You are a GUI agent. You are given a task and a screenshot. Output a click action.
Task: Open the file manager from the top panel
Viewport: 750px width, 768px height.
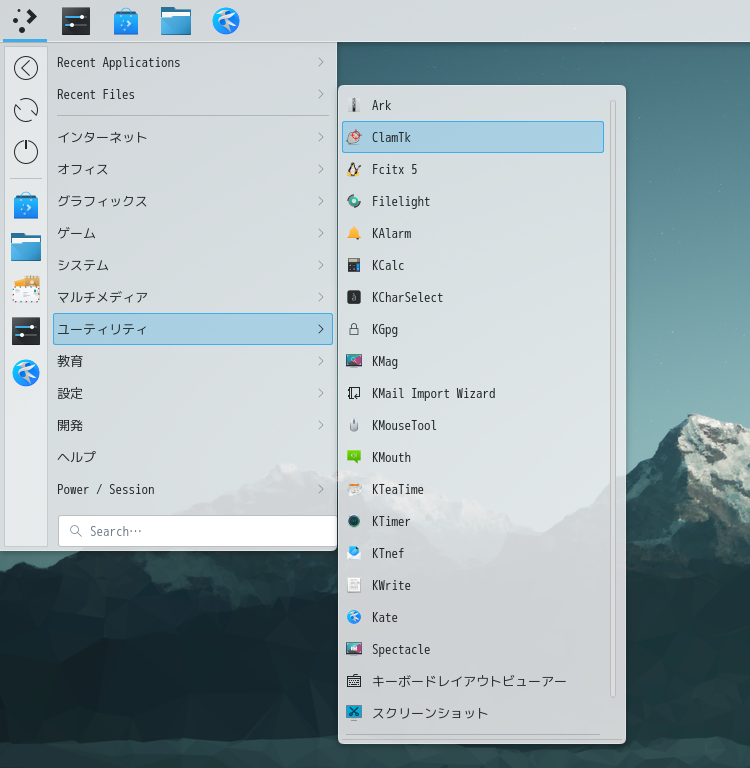pos(176,21)
